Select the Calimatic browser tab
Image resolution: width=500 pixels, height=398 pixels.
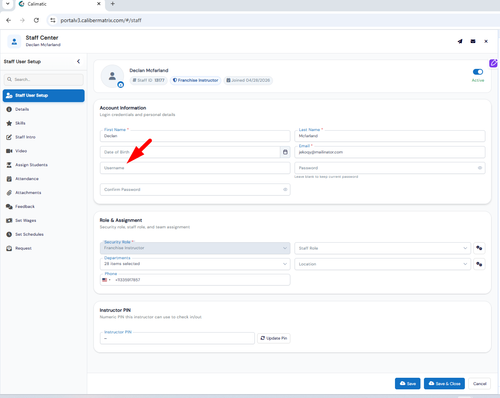[x=59, y=4]
